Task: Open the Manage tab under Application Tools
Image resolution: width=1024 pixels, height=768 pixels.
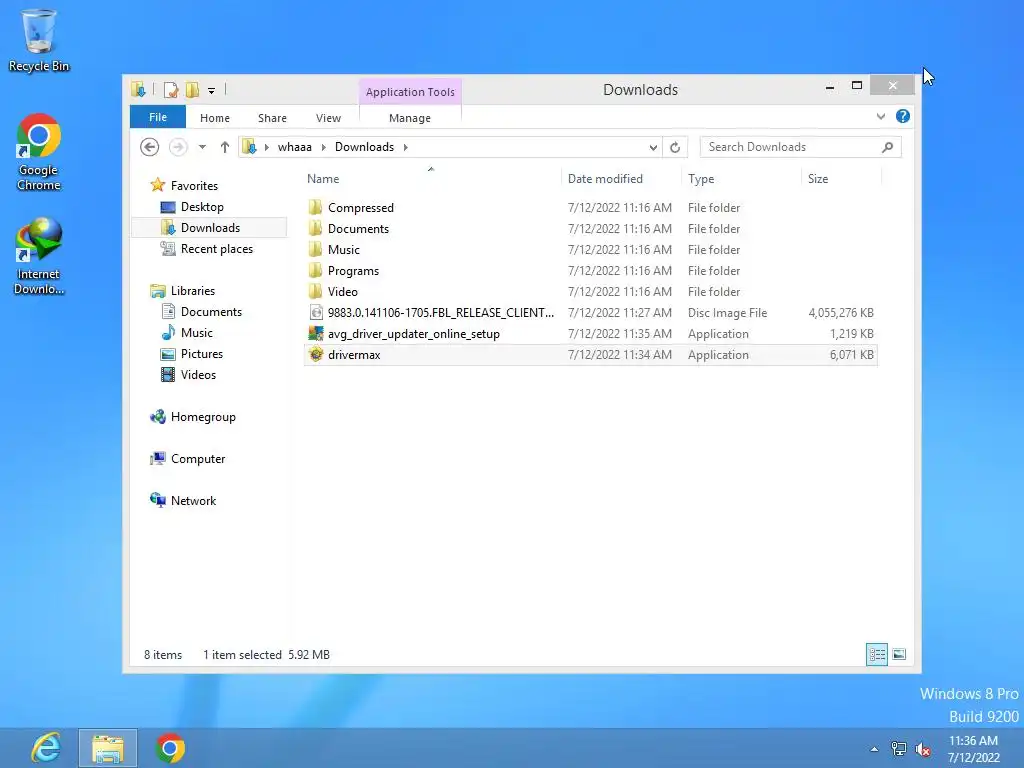Action: pyautogui.click(x=409, y=118)
